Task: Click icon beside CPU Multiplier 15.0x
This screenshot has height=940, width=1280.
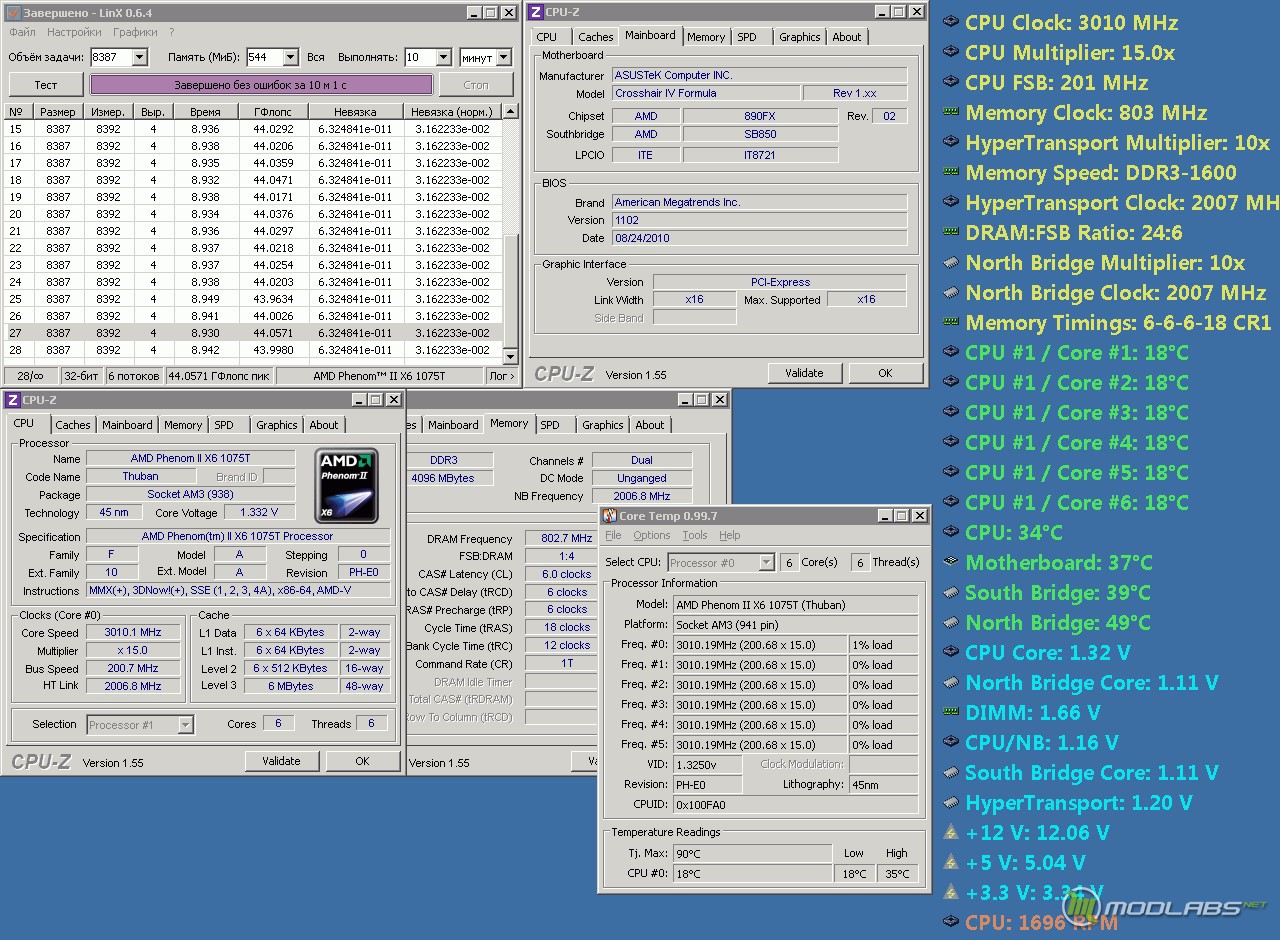Action: (951, 52)
